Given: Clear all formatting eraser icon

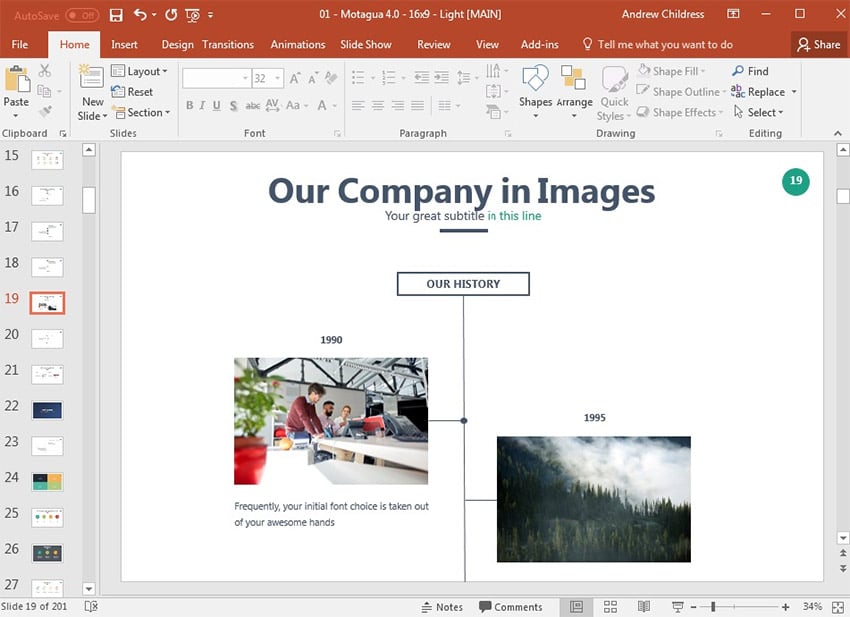Looking at the screenshot, I should click(x=331, y=78).
